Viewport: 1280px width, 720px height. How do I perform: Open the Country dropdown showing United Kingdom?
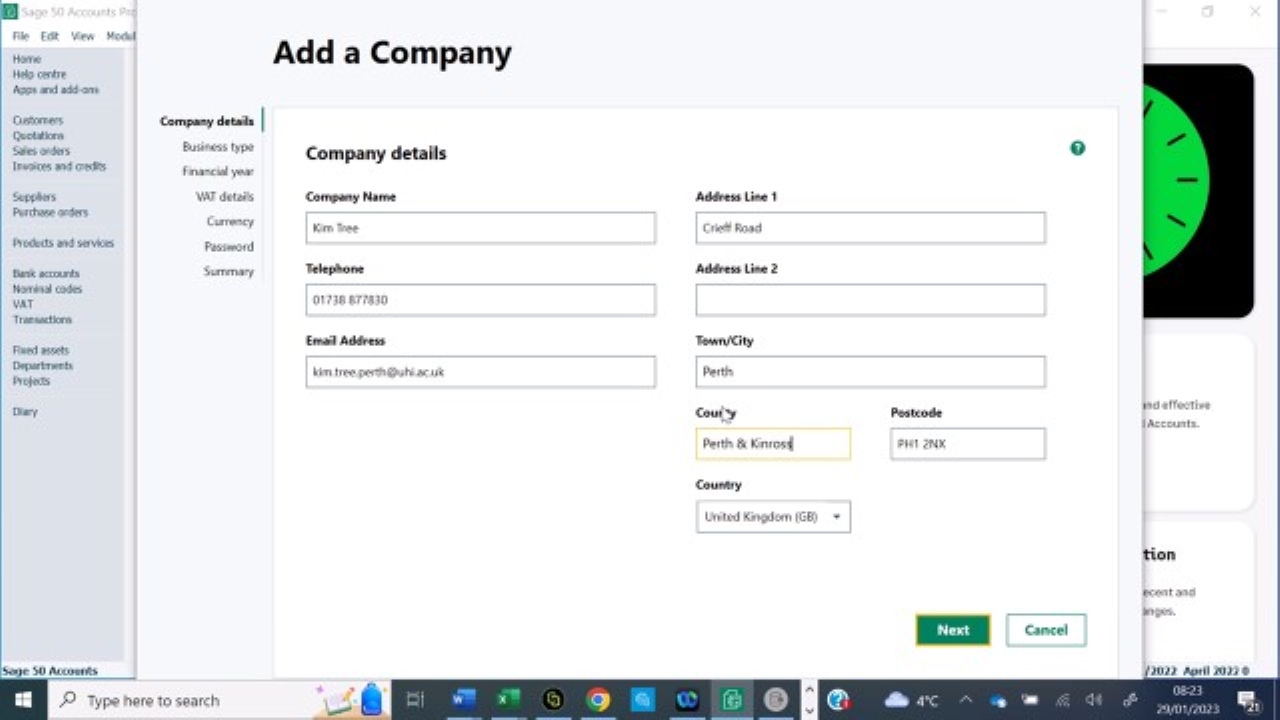(772, 516)
